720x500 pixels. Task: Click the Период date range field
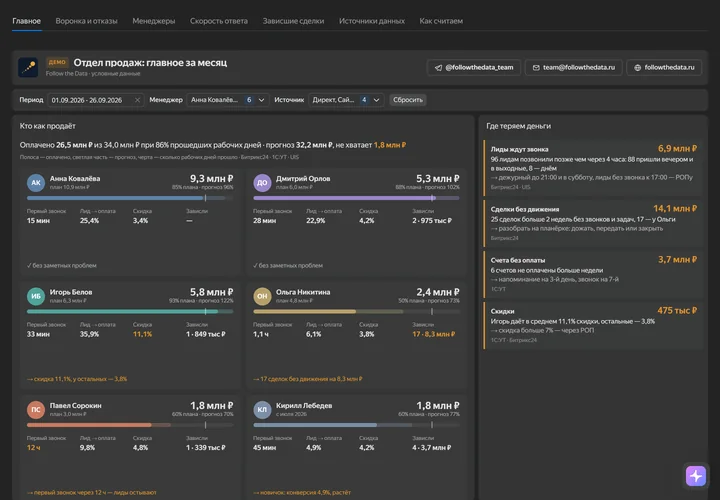(x=96, y=100)
